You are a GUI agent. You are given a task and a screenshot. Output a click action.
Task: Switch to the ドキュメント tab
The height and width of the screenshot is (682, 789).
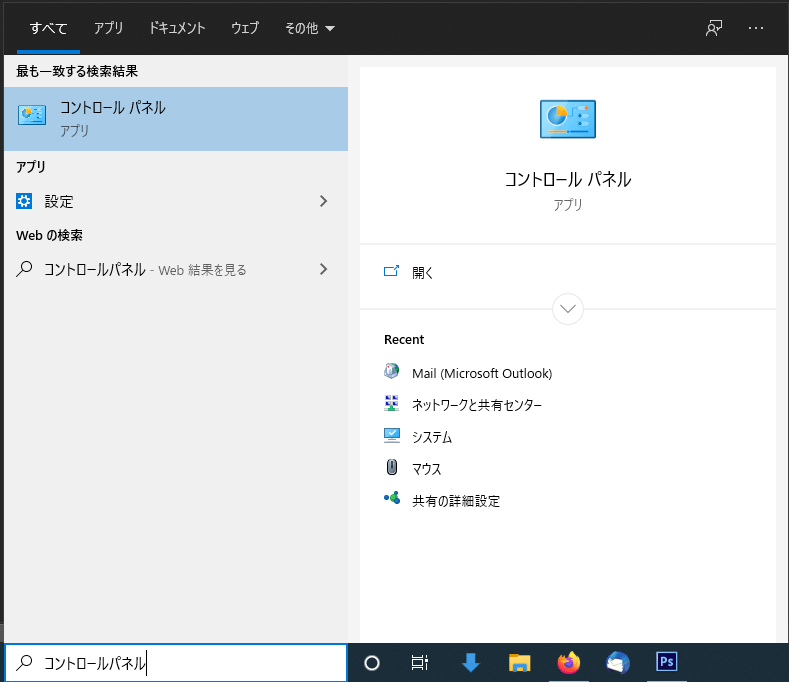point(177,28)
